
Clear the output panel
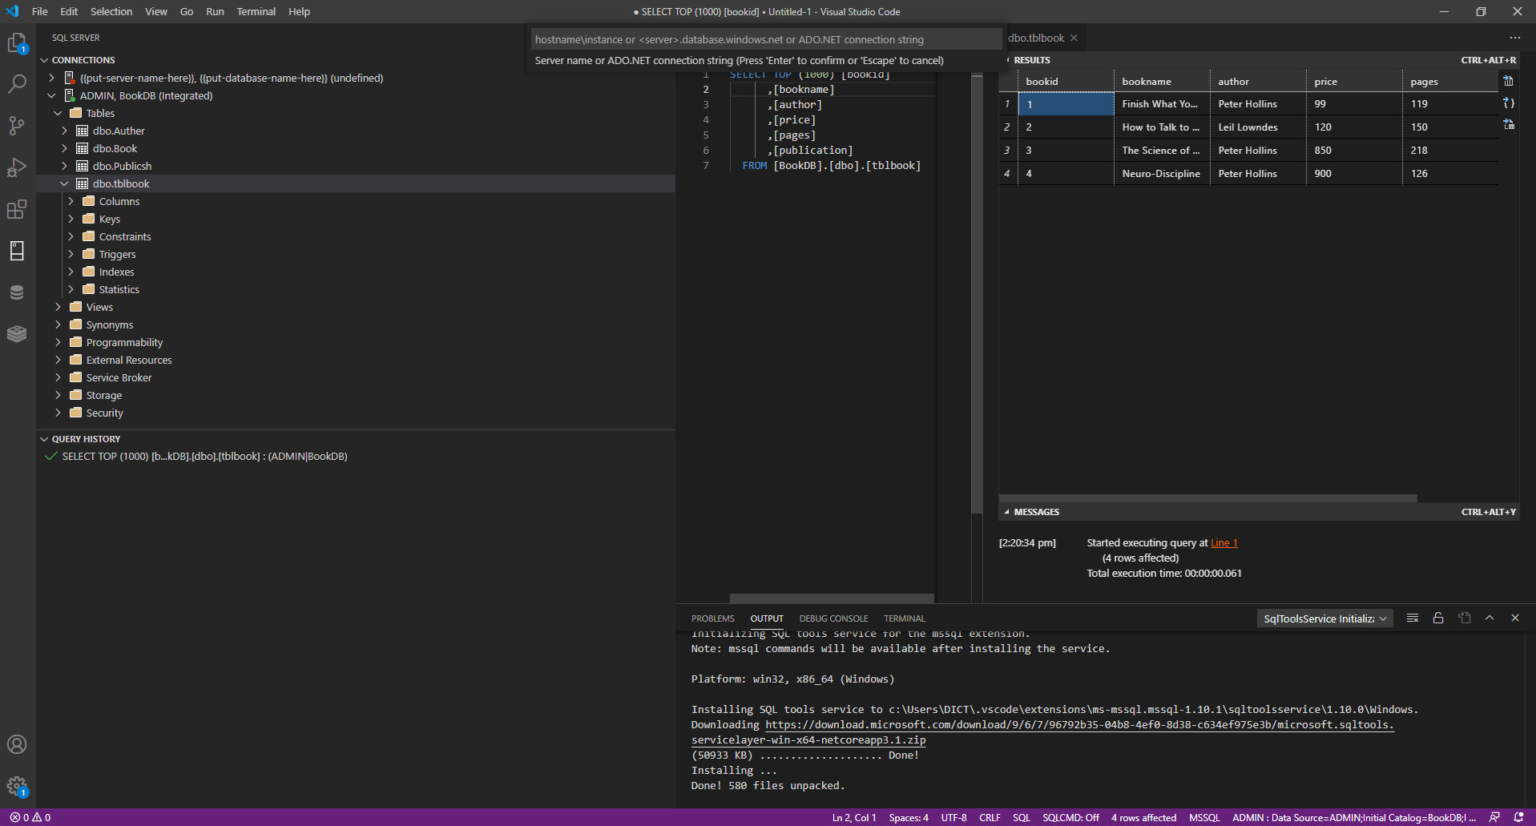pos(1412,618)
